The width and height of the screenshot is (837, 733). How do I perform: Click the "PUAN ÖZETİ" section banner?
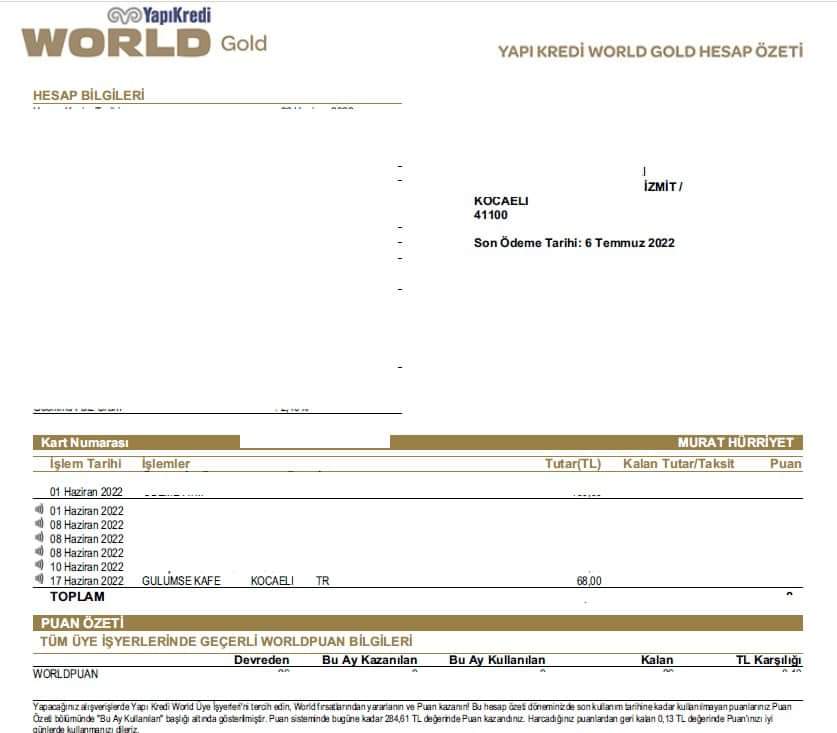click(417, 623)
